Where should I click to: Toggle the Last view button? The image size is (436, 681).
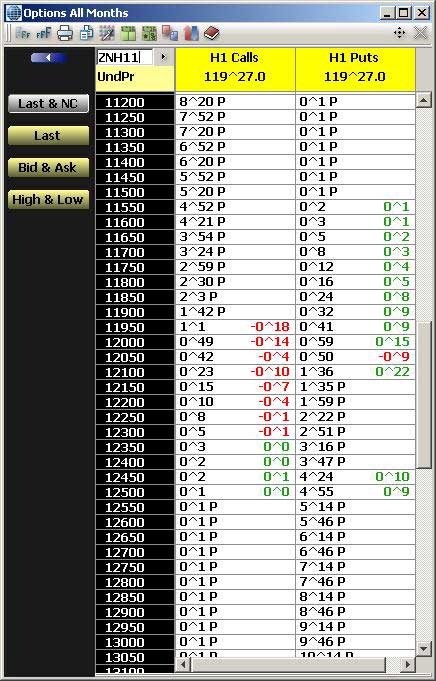tap(48, 136)
